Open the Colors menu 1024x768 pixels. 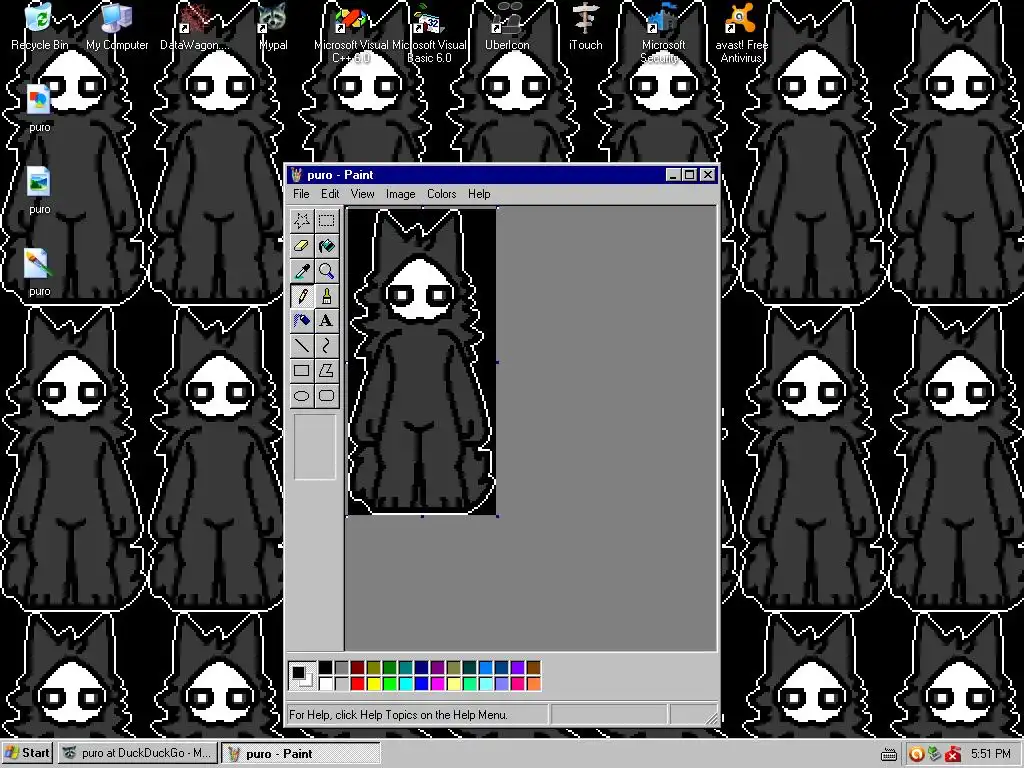[441, 194]
